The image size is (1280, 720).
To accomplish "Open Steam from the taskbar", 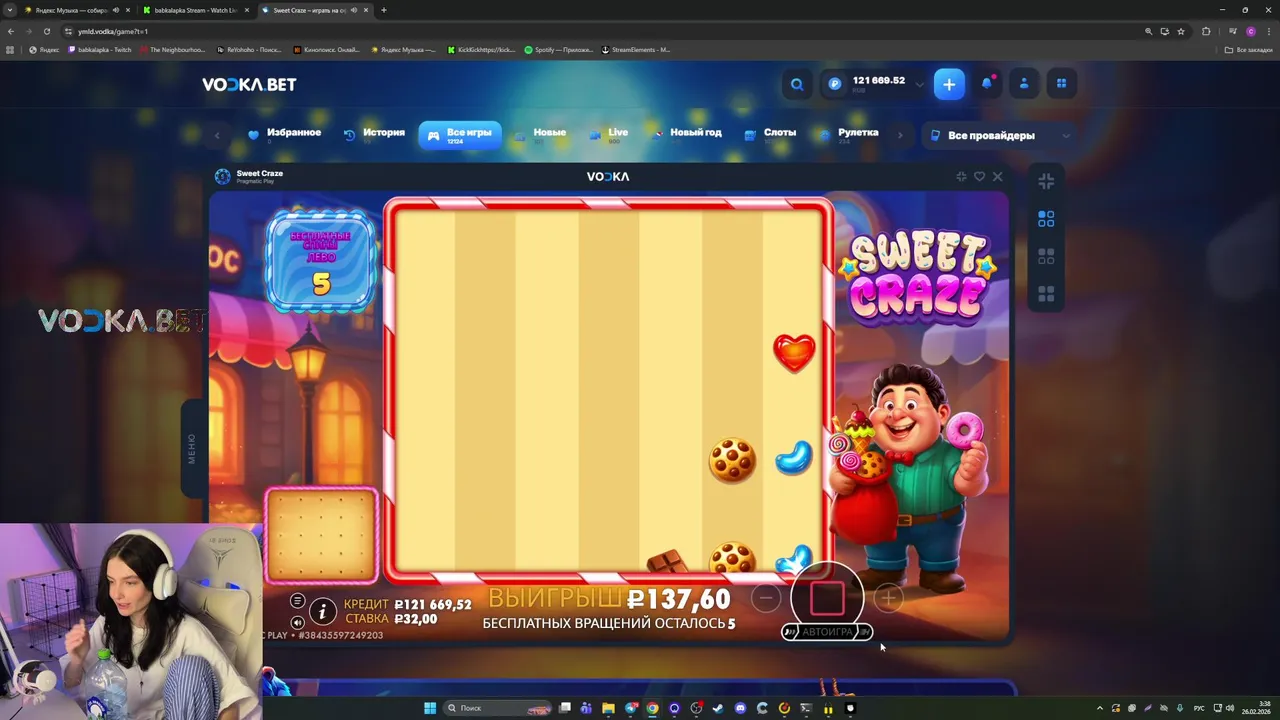I will 718,708.
